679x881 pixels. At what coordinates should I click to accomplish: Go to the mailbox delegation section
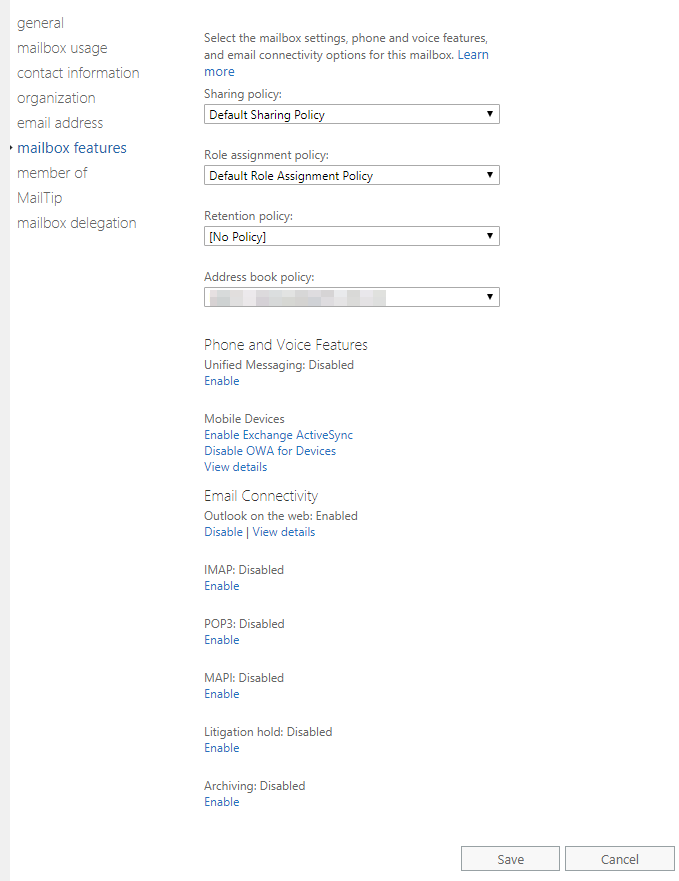tap(77, 223)
